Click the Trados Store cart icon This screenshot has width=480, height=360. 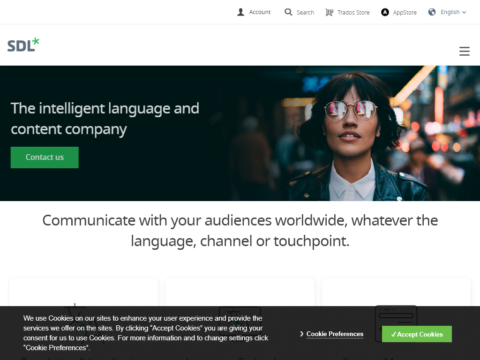pos(329,12)
